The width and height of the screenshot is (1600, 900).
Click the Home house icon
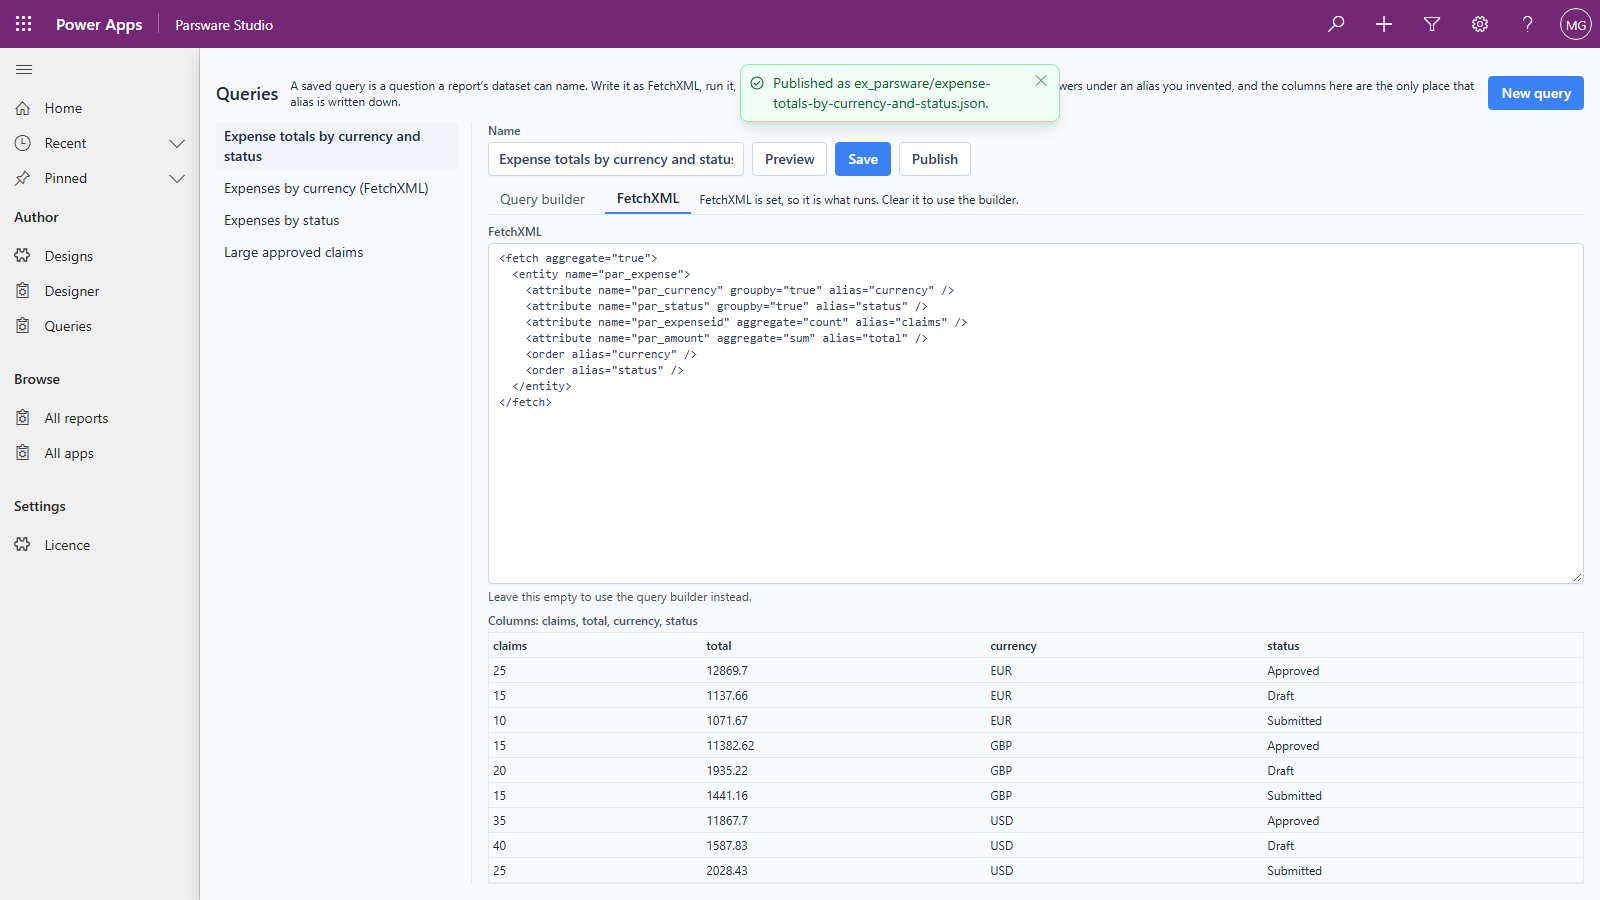[x=23, y=108]
